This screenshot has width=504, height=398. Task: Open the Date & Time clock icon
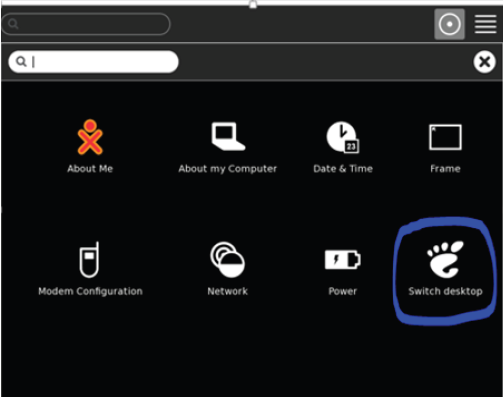[343, 137]
